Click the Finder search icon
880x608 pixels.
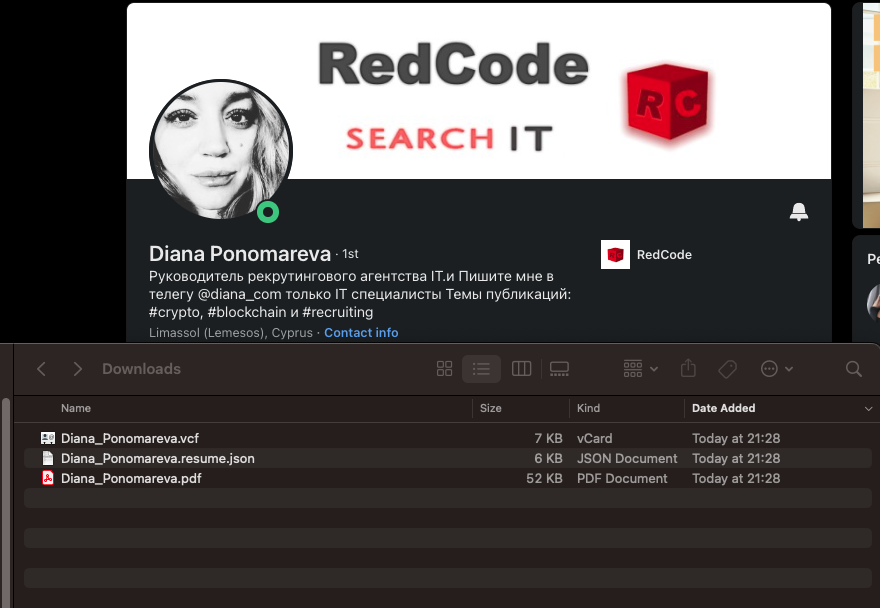[x=854, y=369]
